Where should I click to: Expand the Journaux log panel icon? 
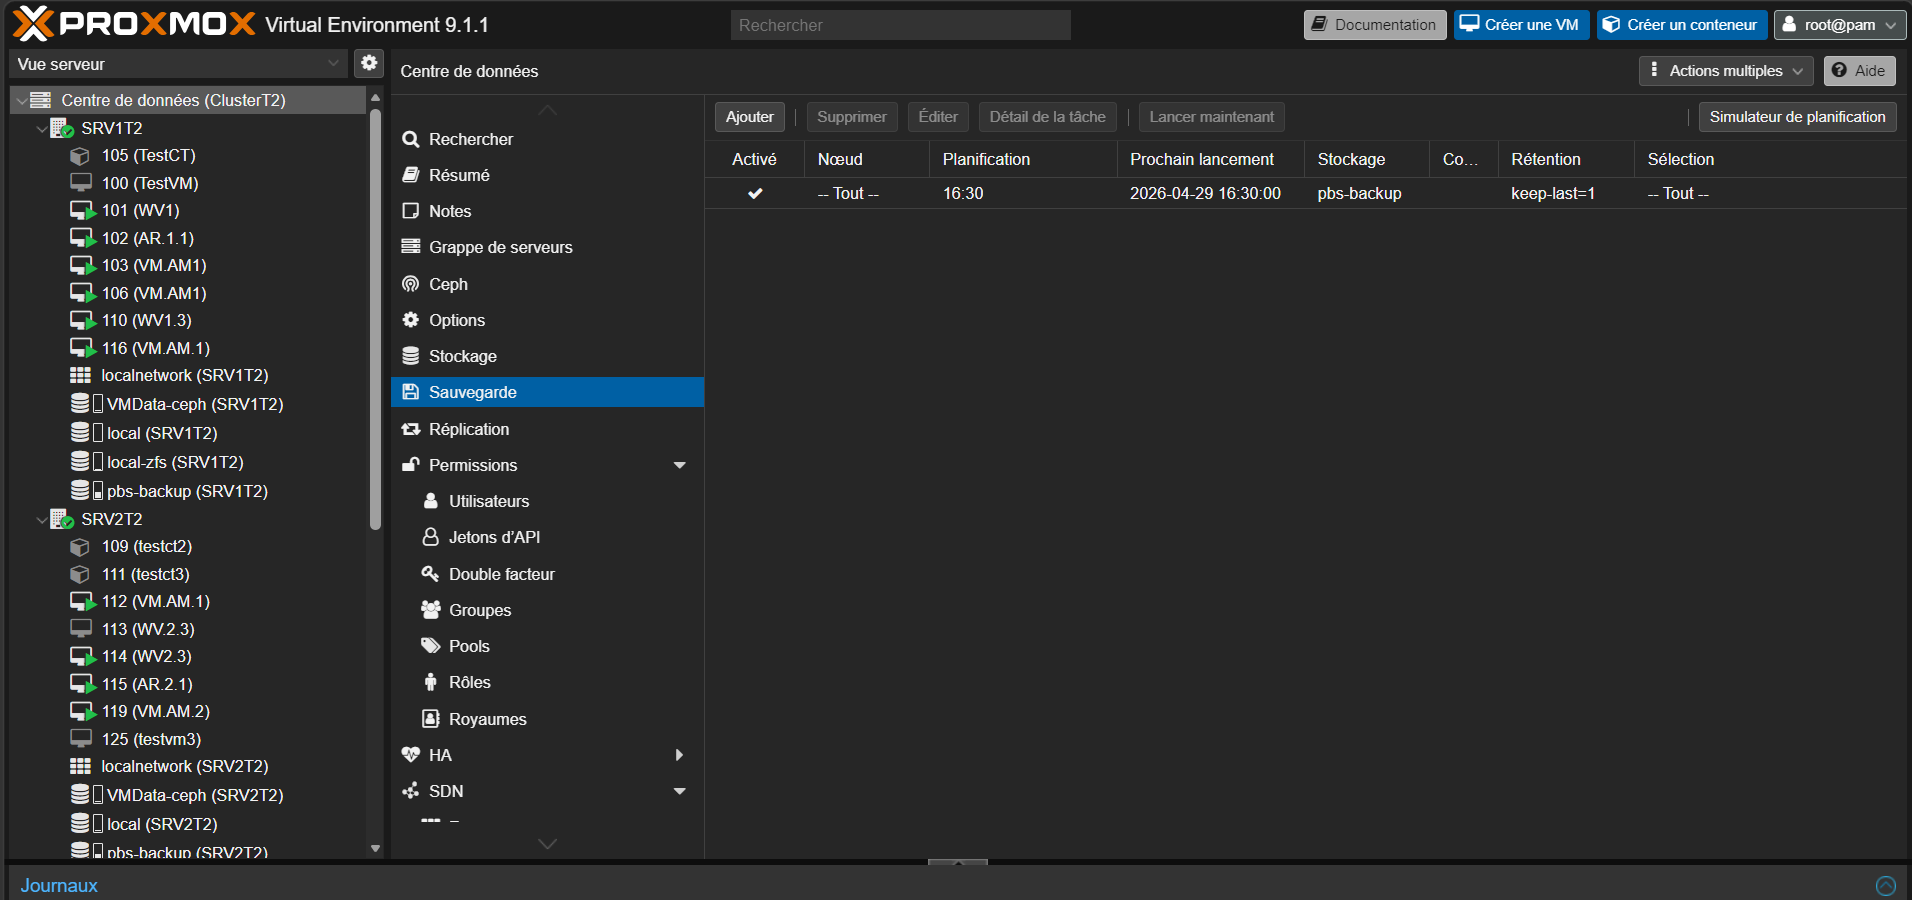coord(1885,885)
